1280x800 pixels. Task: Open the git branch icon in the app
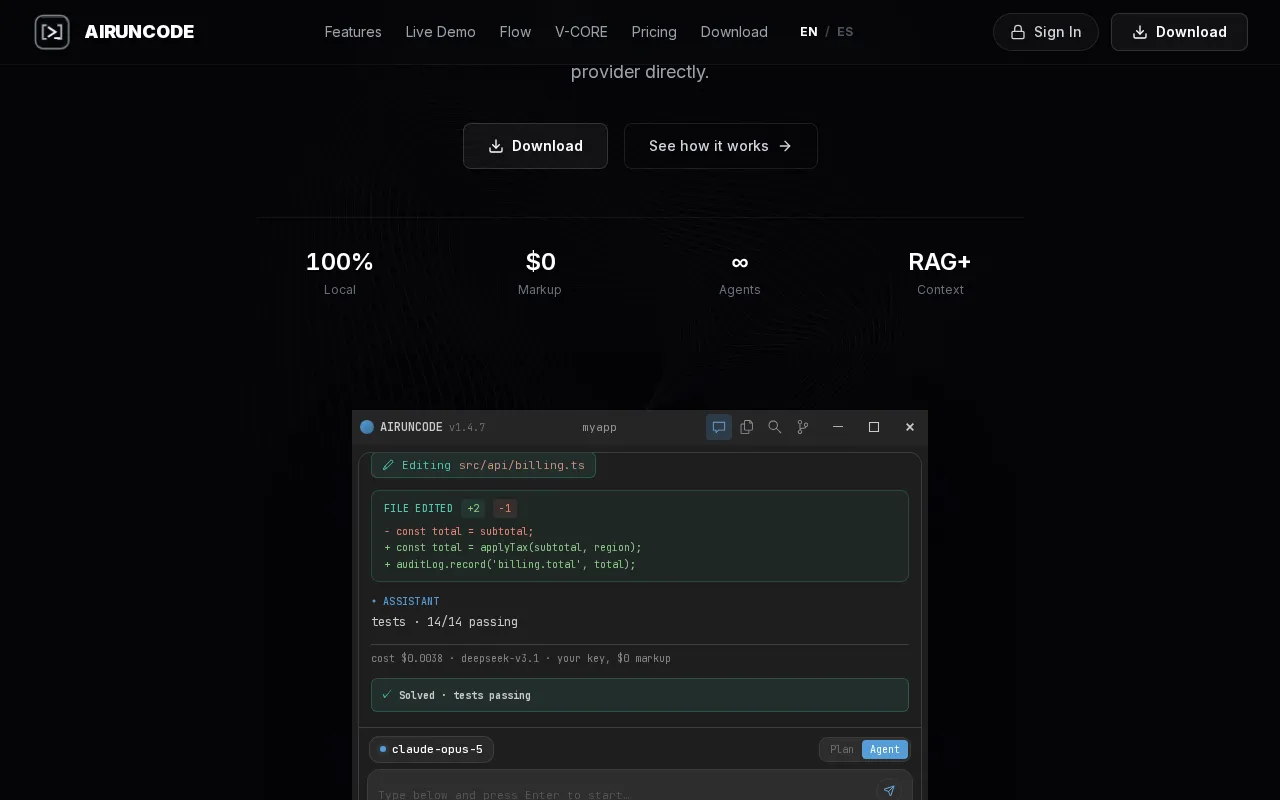click(x=803, y=427)
